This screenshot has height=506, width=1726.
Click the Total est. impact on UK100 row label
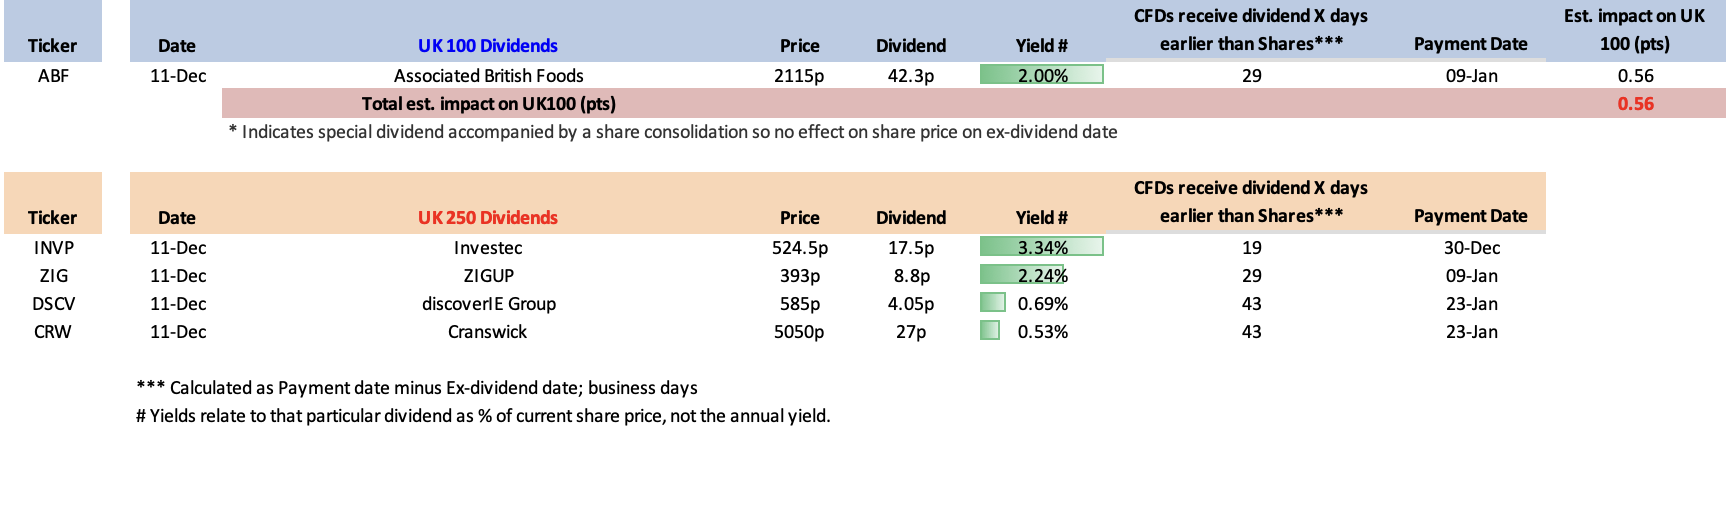[x=488, y=104]
